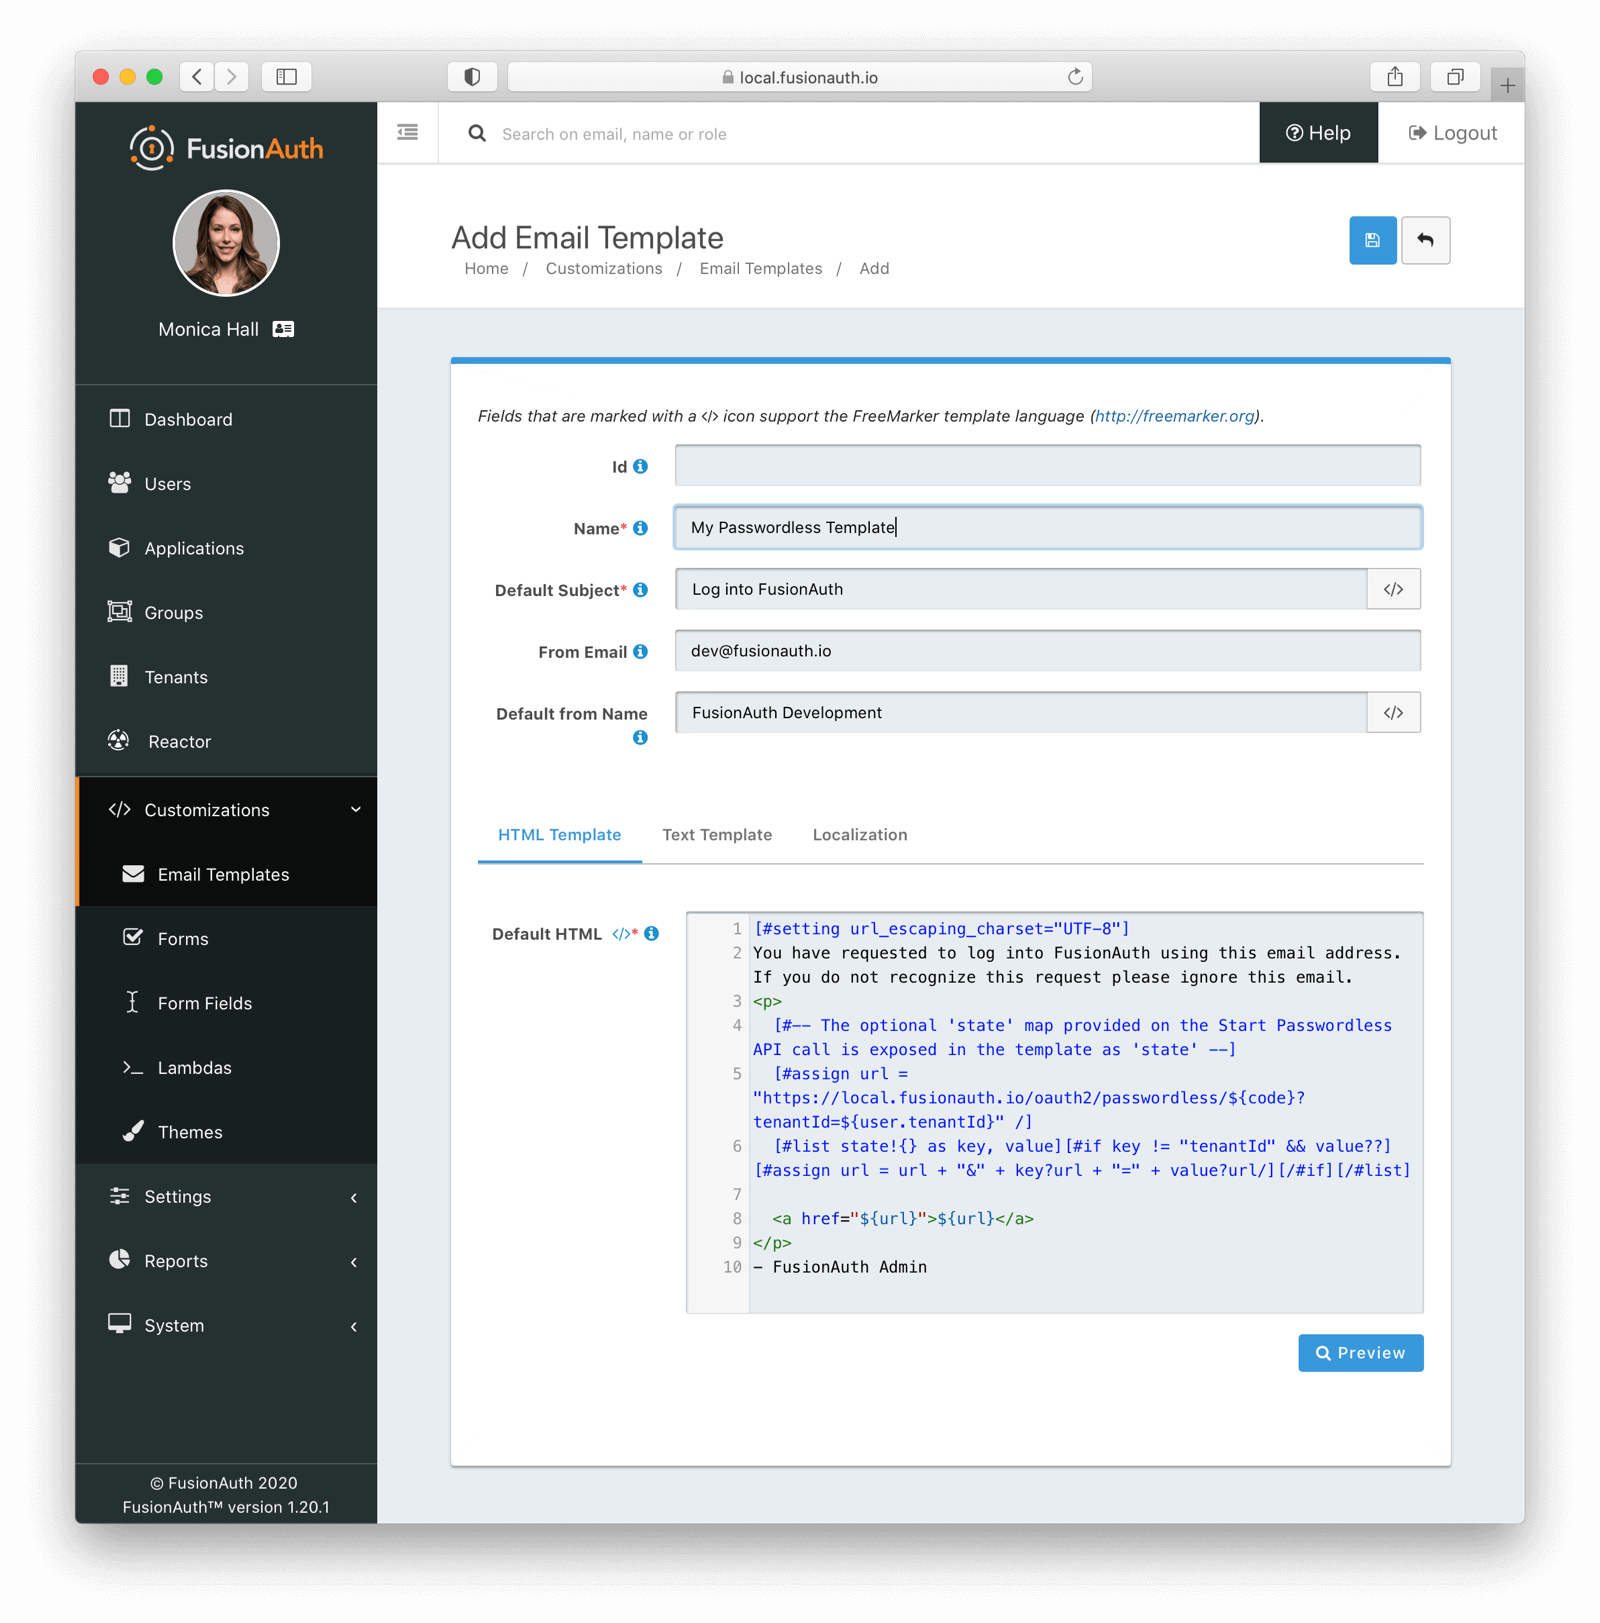Click the FusionAuth logo
The image size is (1600, 1623).
pos(226,148)
